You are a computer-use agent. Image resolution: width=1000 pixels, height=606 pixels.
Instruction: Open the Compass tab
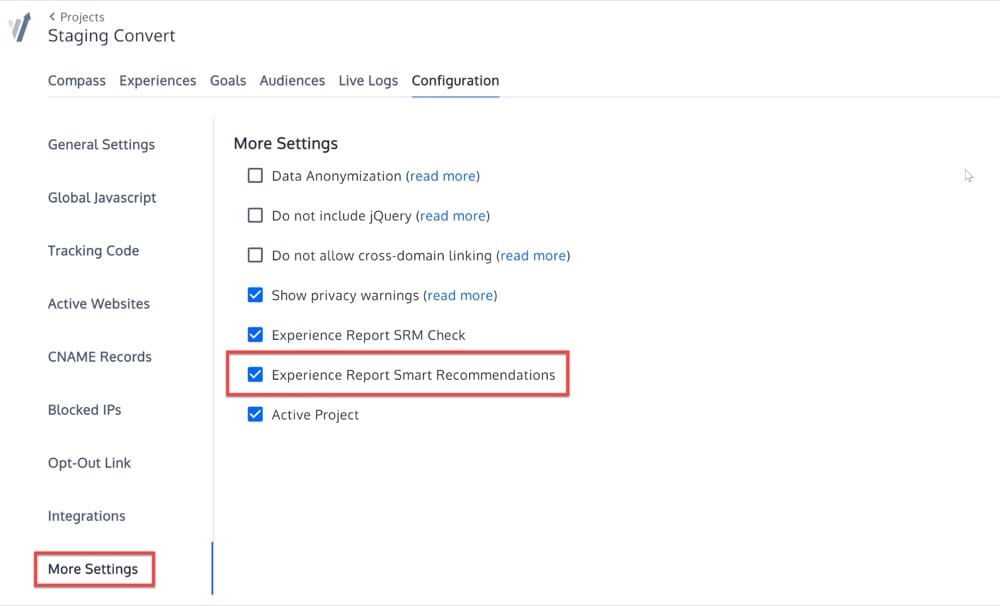click(76, 81)
